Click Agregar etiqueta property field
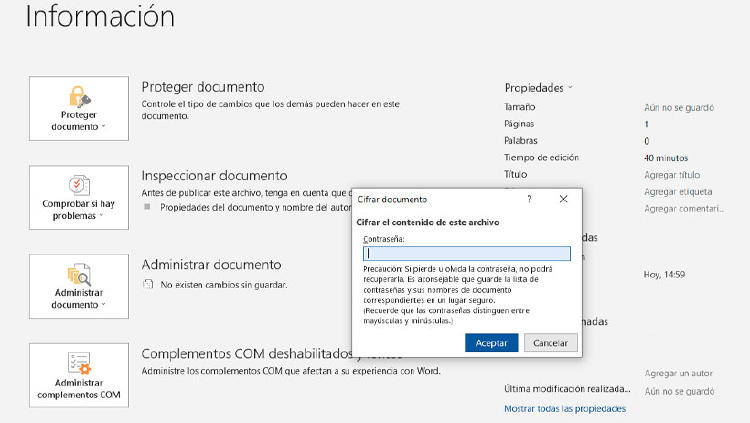 pyautogui.click(x=678, y=191)
